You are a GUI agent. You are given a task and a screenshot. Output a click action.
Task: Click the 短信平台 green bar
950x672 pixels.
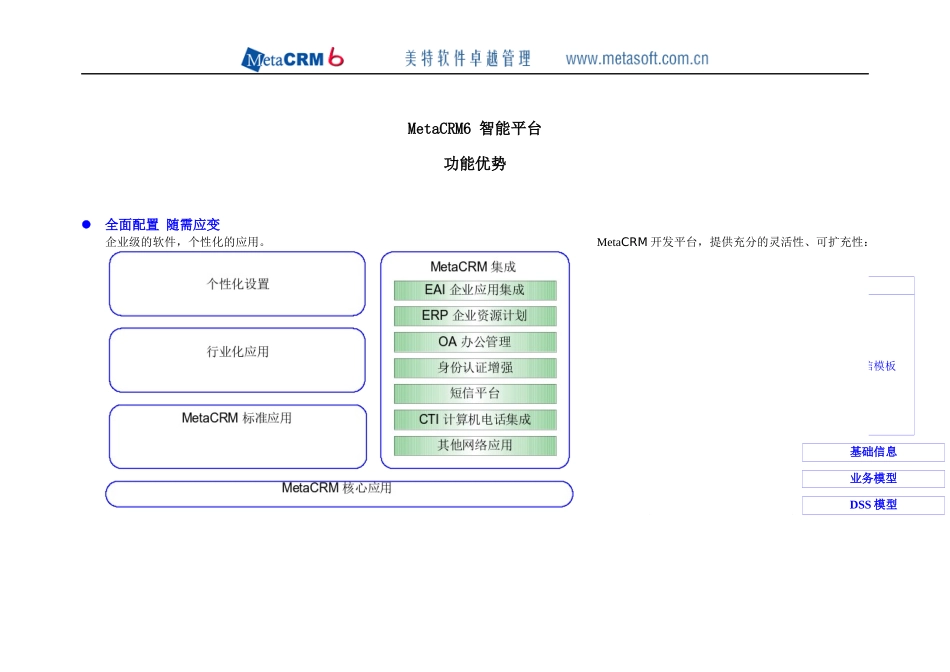[475, 394]
